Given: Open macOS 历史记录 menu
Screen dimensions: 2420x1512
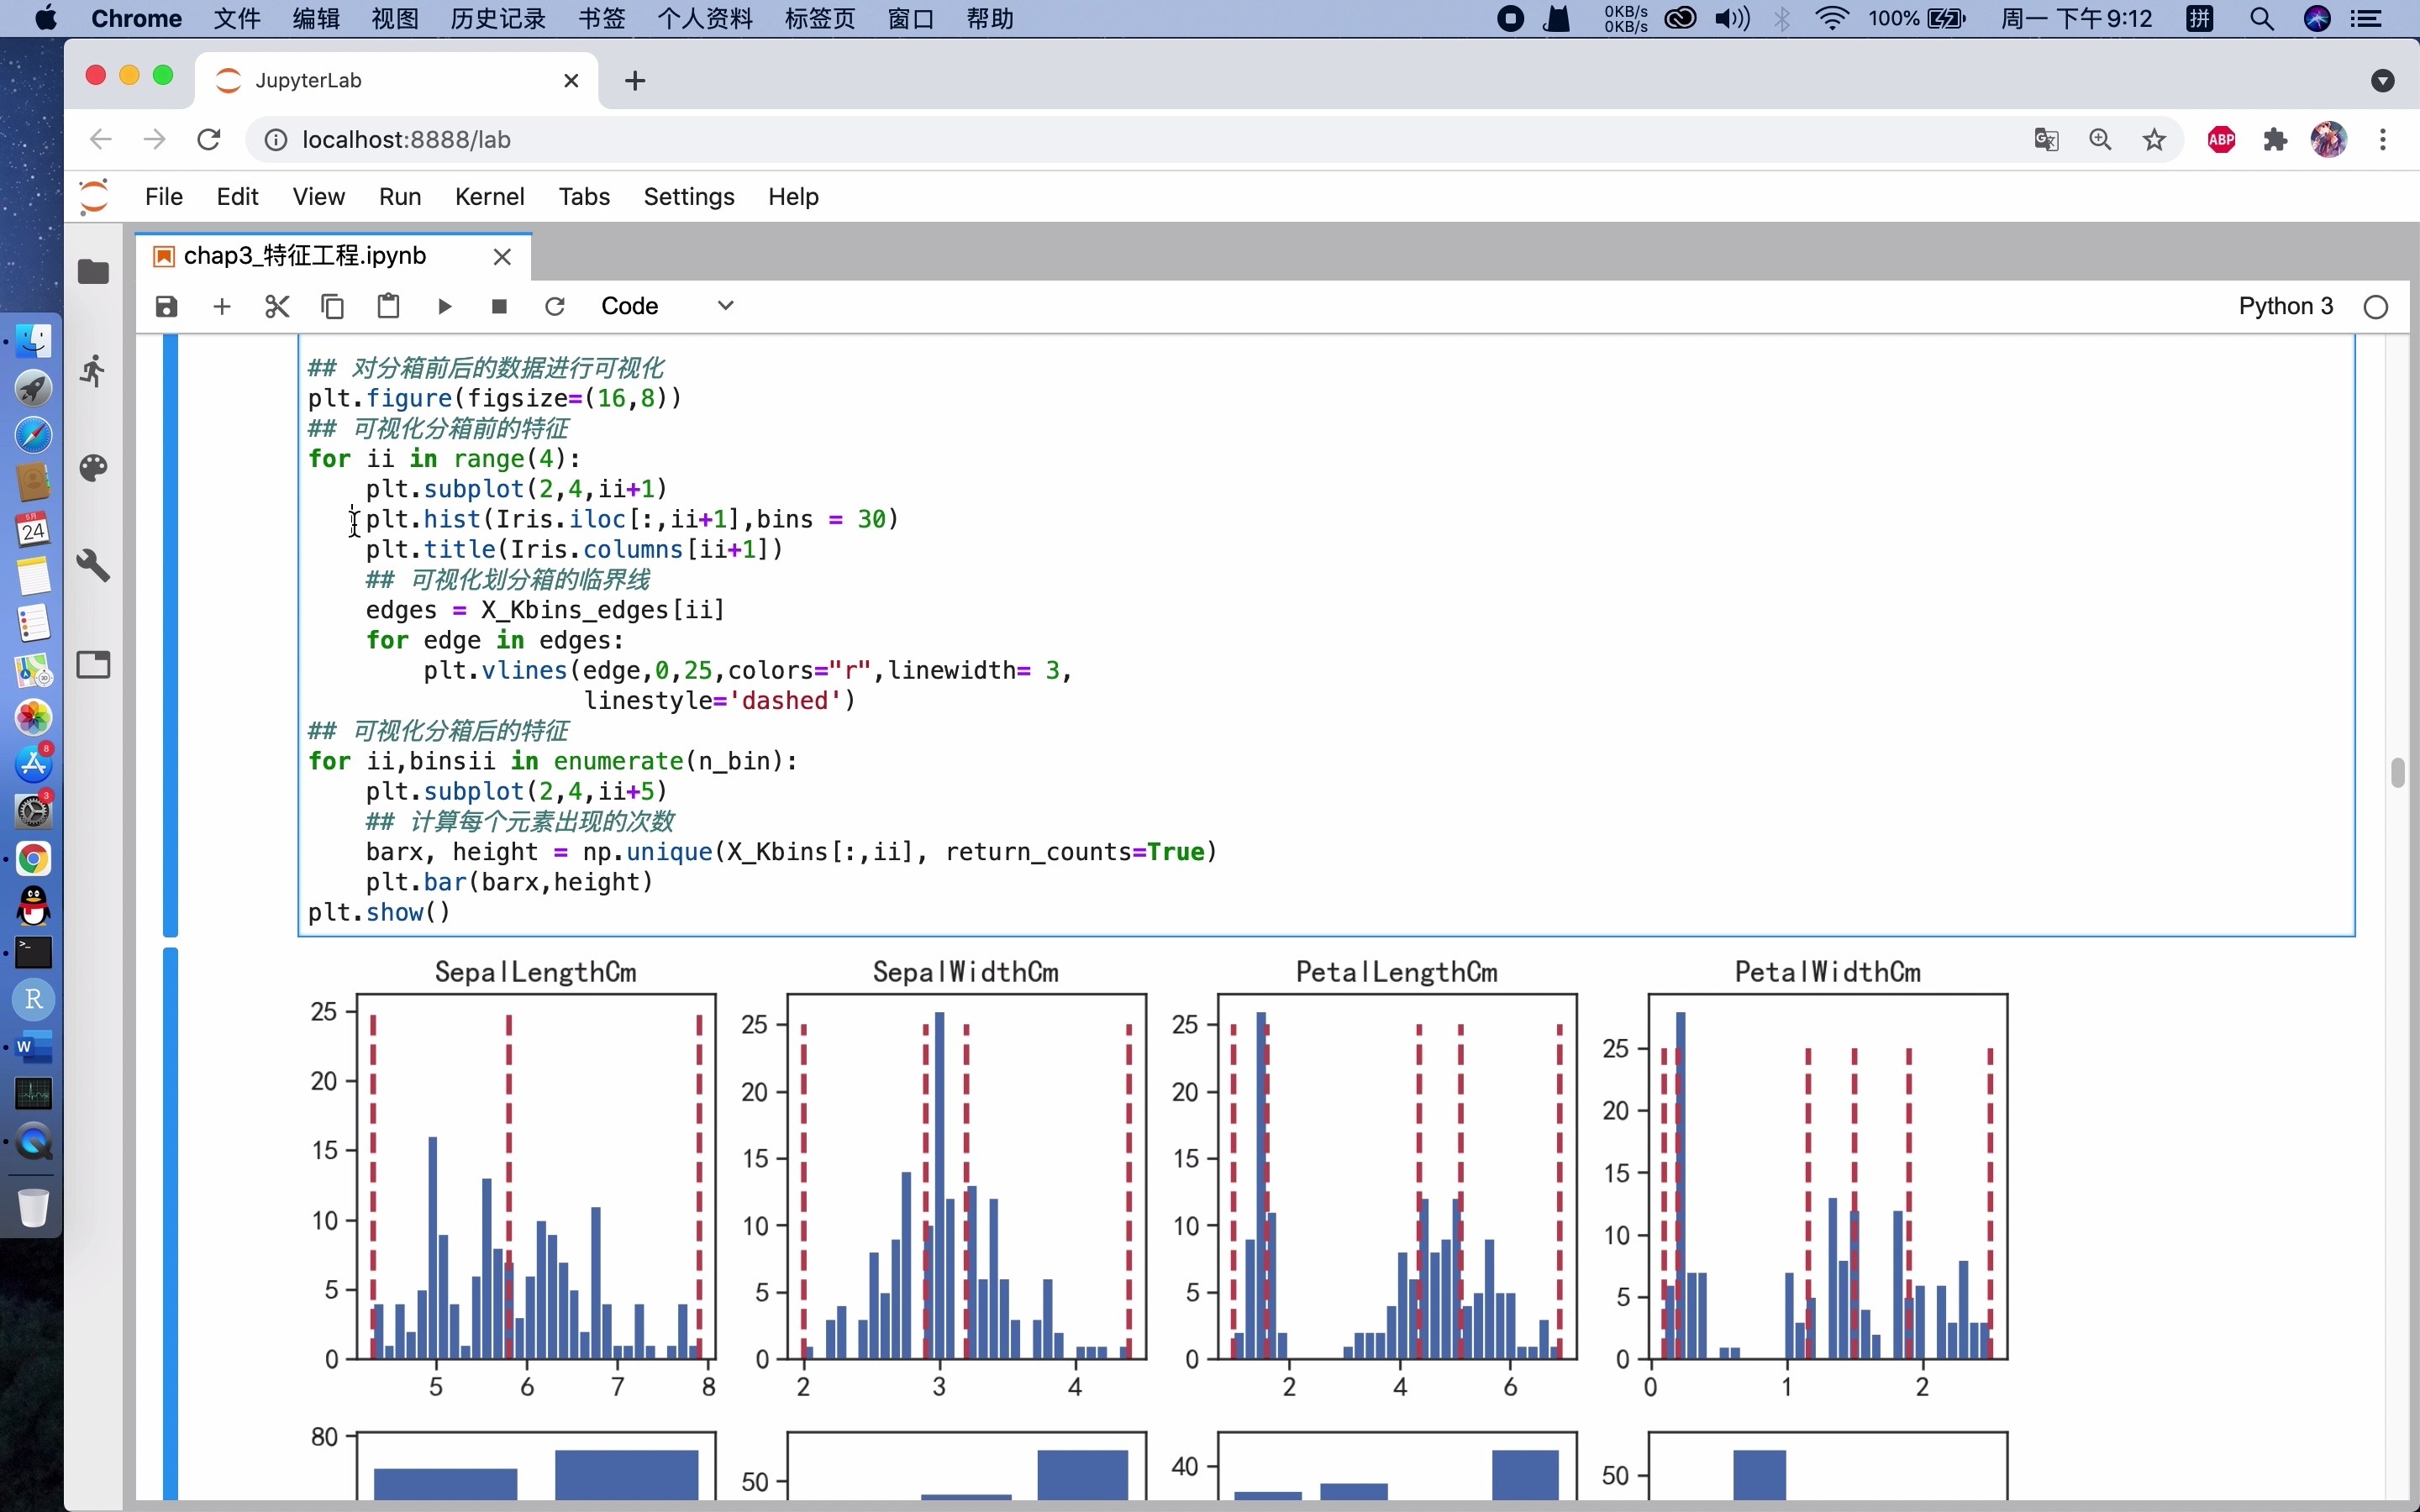Looking at the screenshot, I should (x=498, y=18).
